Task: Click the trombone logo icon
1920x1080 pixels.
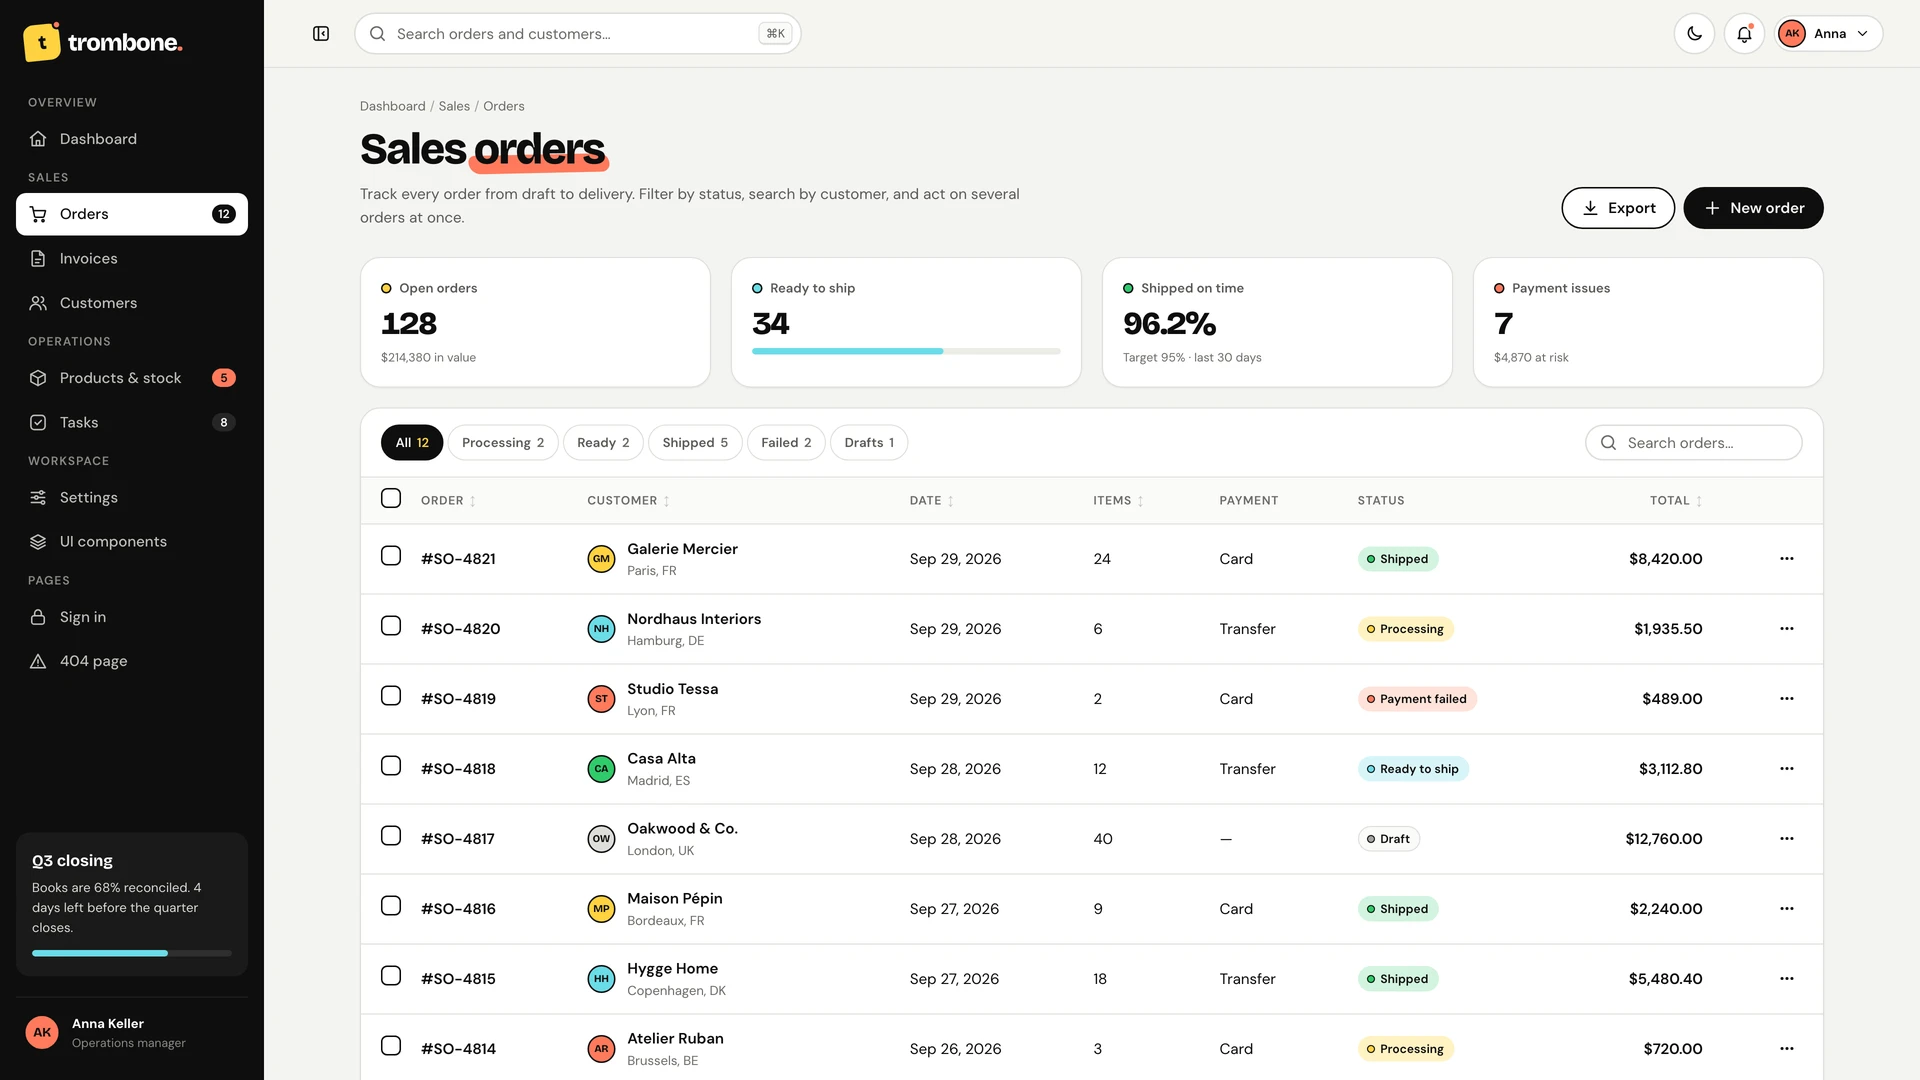Action: click(x=42, y=42)
